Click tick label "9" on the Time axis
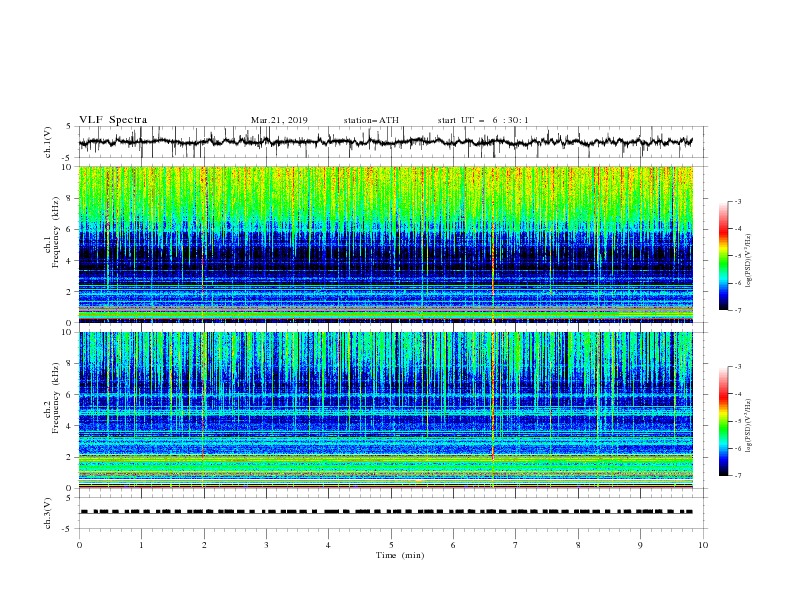Screen dimensions: 792x612 [x=640, y=545]
